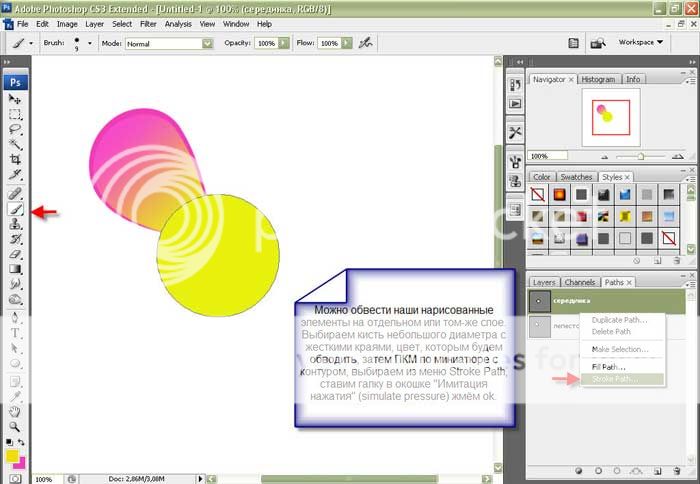This screenshot has width=700, height=484.
Task: Choose Stroke Path... from the context menu
Action: 613,379
